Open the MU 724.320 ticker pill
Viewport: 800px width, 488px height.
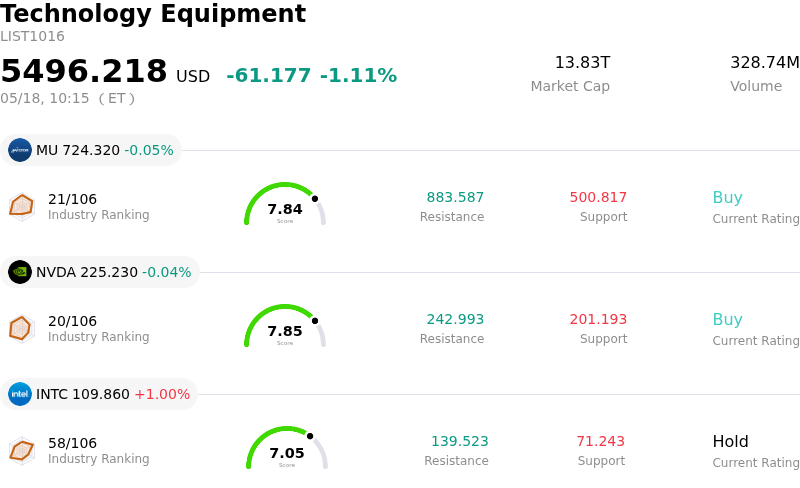91,150
